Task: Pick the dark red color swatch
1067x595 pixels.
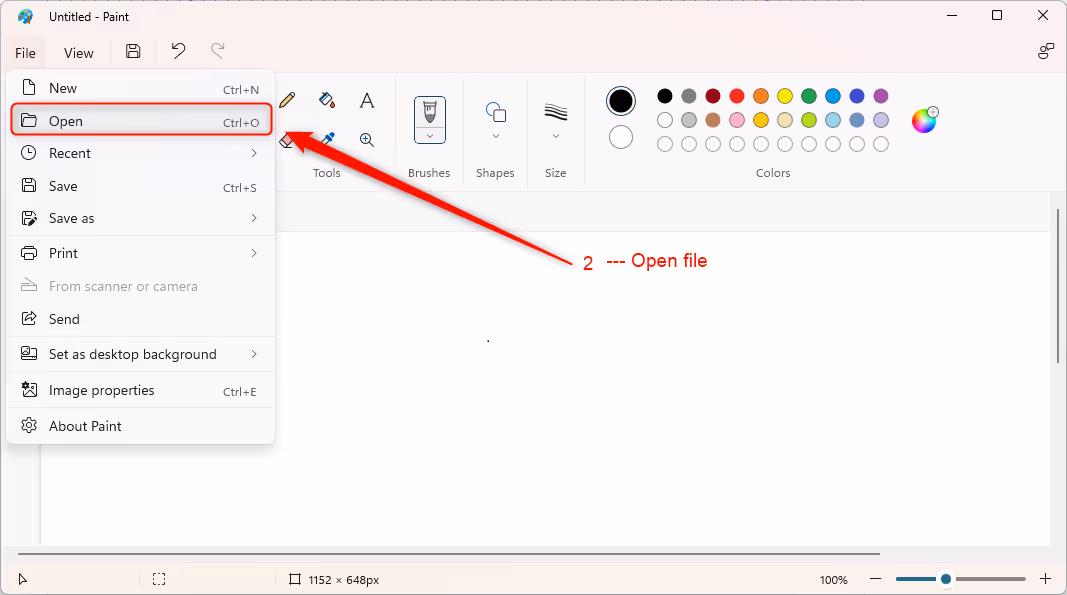Action: (x=712, y=96)
